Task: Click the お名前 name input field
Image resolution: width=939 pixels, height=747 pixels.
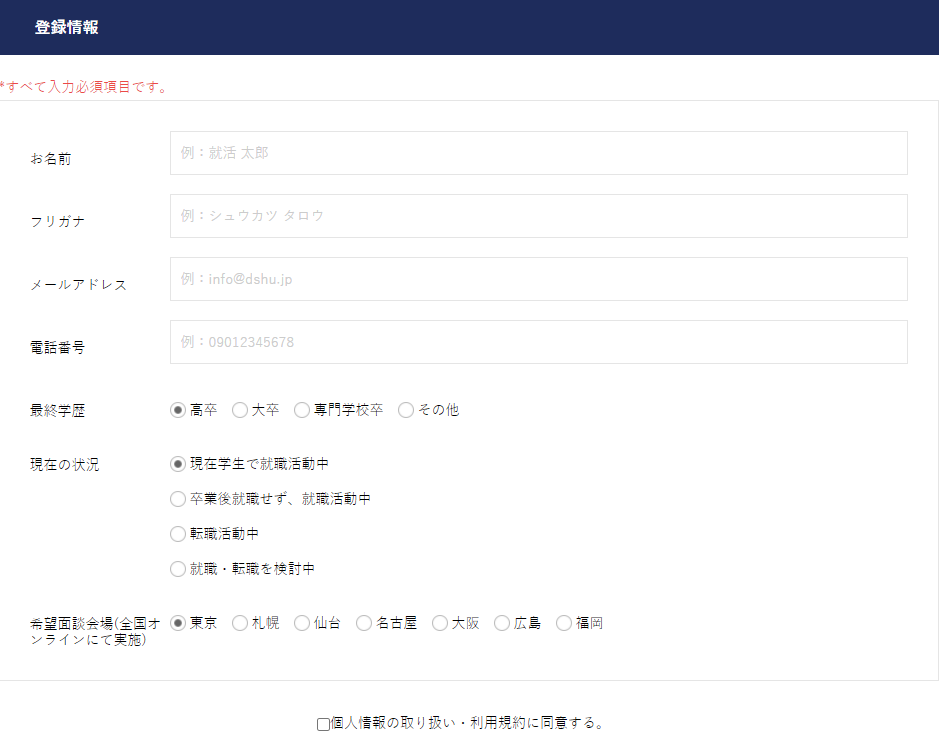Action: 538,153
